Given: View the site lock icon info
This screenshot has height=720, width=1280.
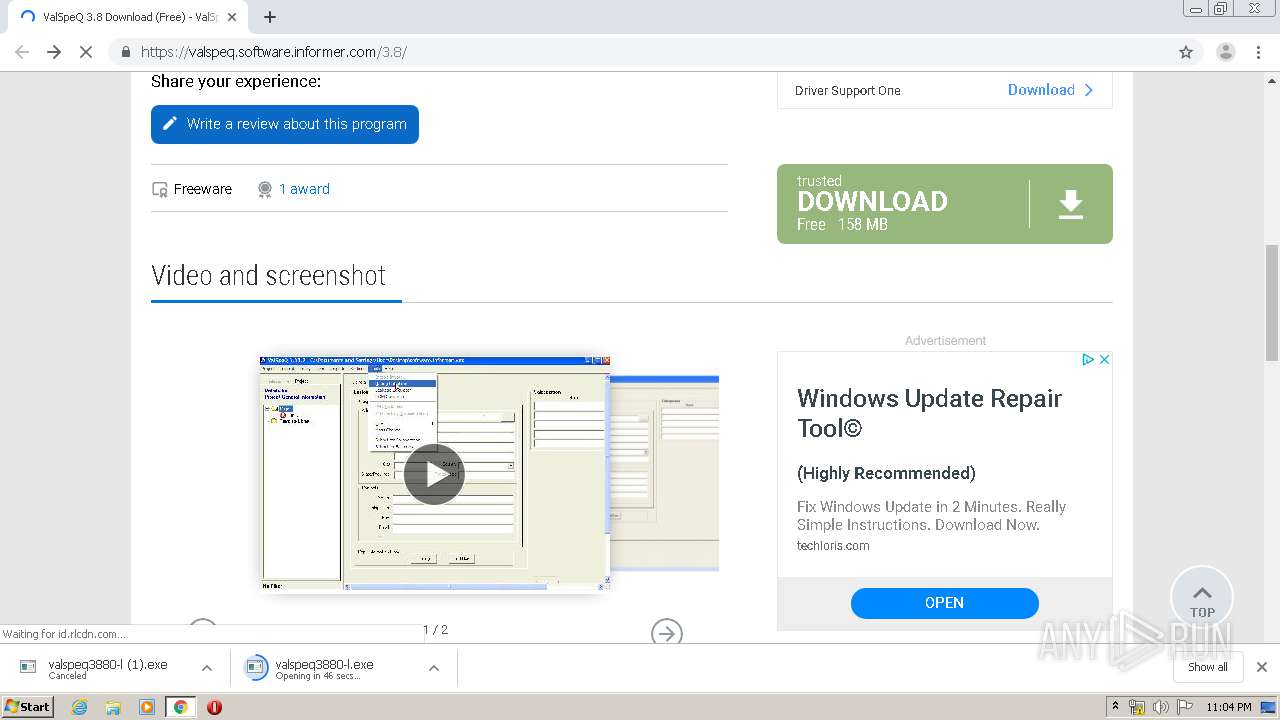Looking at the screenshot, I should click(125, 52).
